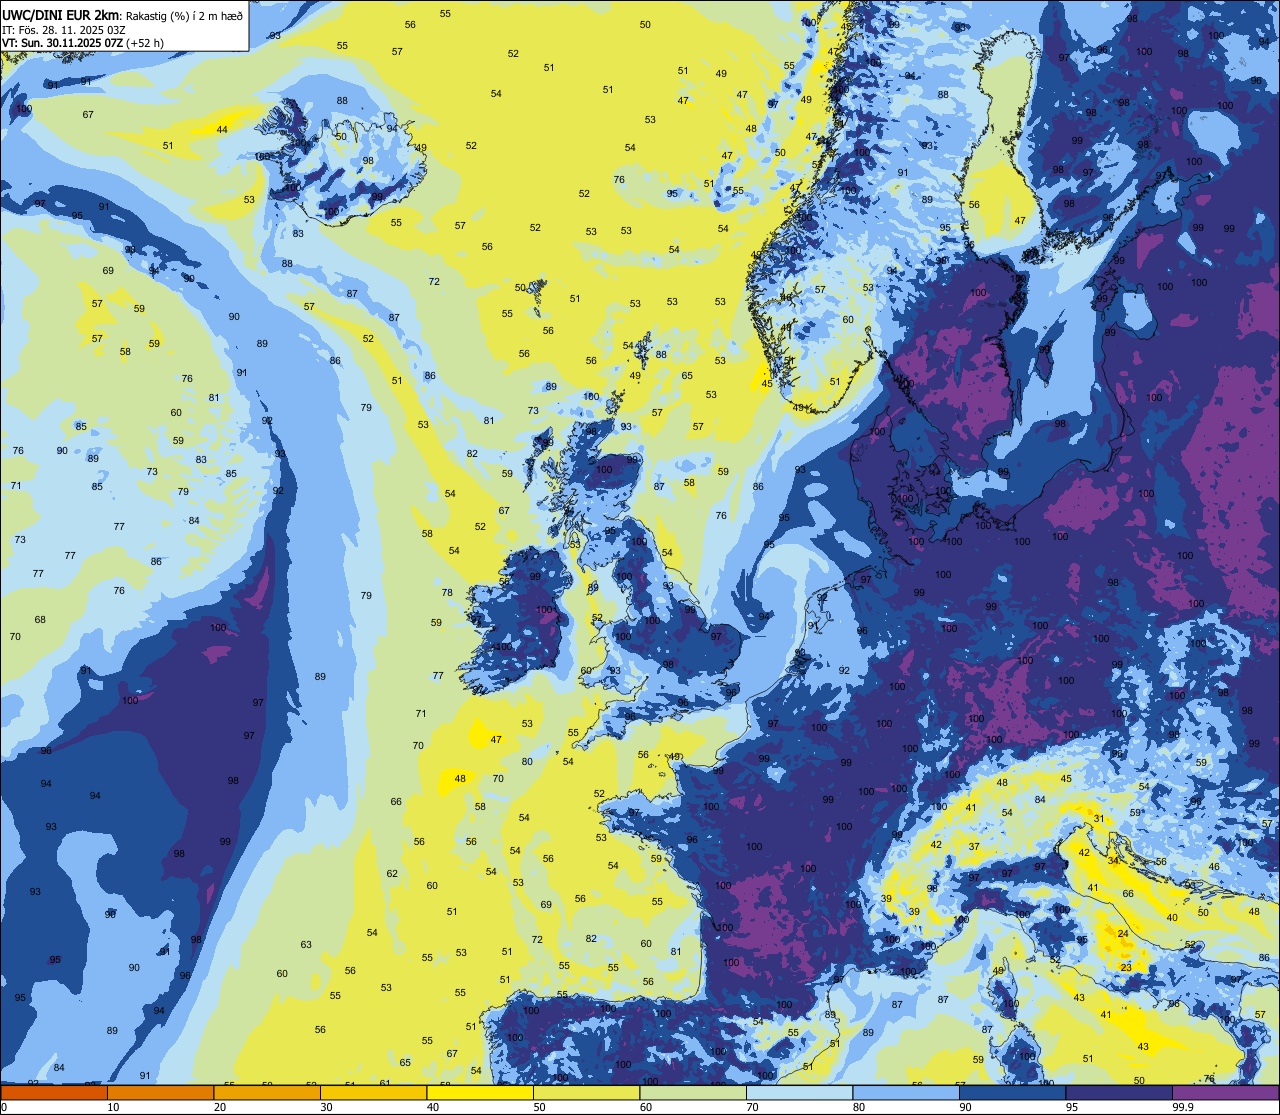The height and width of the screenshot is (1115, 1280).
Task: Click the legend tick label "30"
Action: [326, 1107]
